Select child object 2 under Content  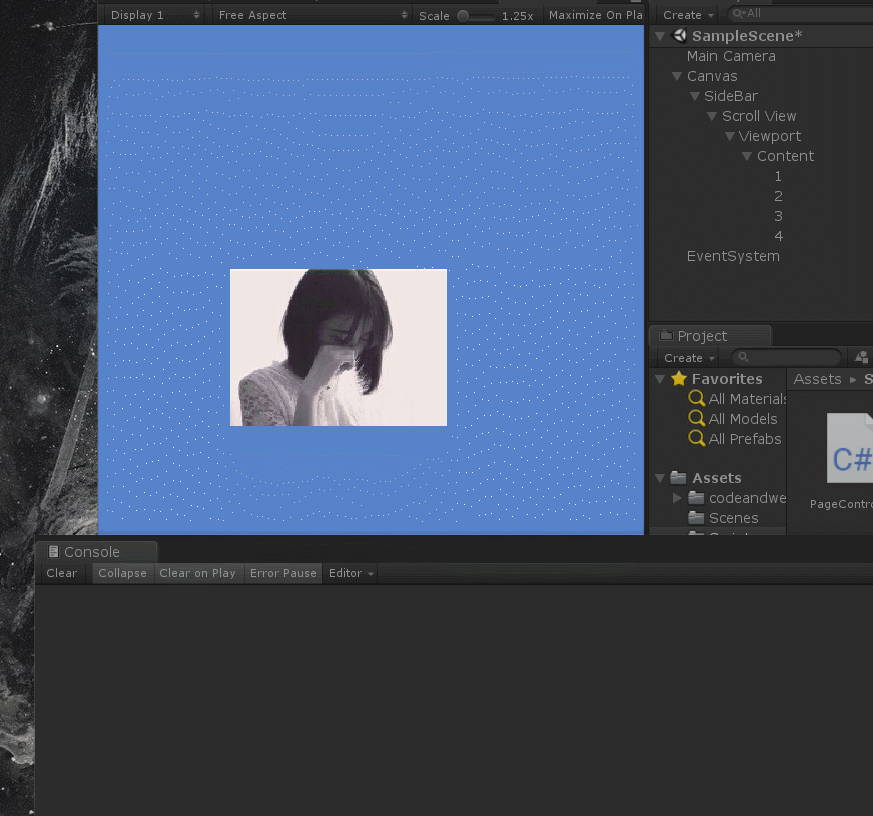[778, 196]
